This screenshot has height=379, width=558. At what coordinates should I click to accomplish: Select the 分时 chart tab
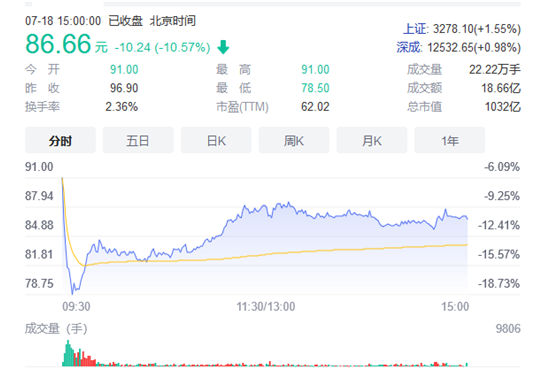[x=60, y=141]
